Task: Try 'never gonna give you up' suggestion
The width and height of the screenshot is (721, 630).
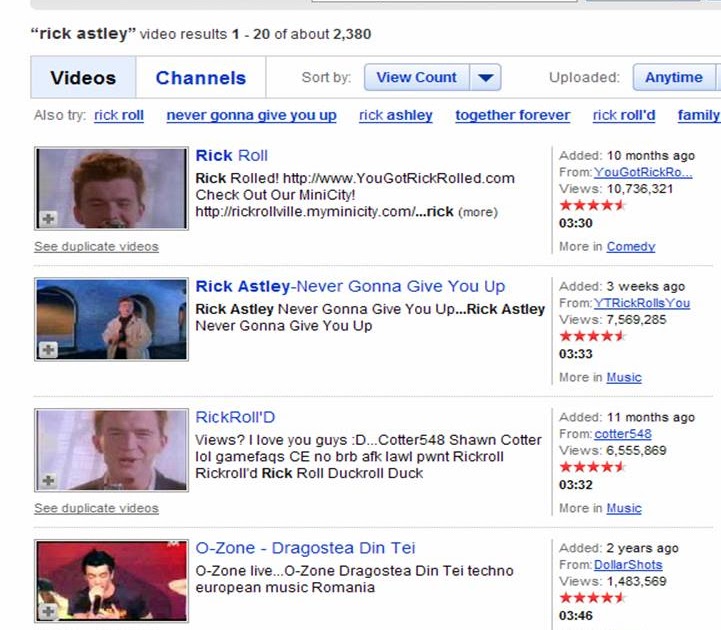Action: [x=252, y=115]
